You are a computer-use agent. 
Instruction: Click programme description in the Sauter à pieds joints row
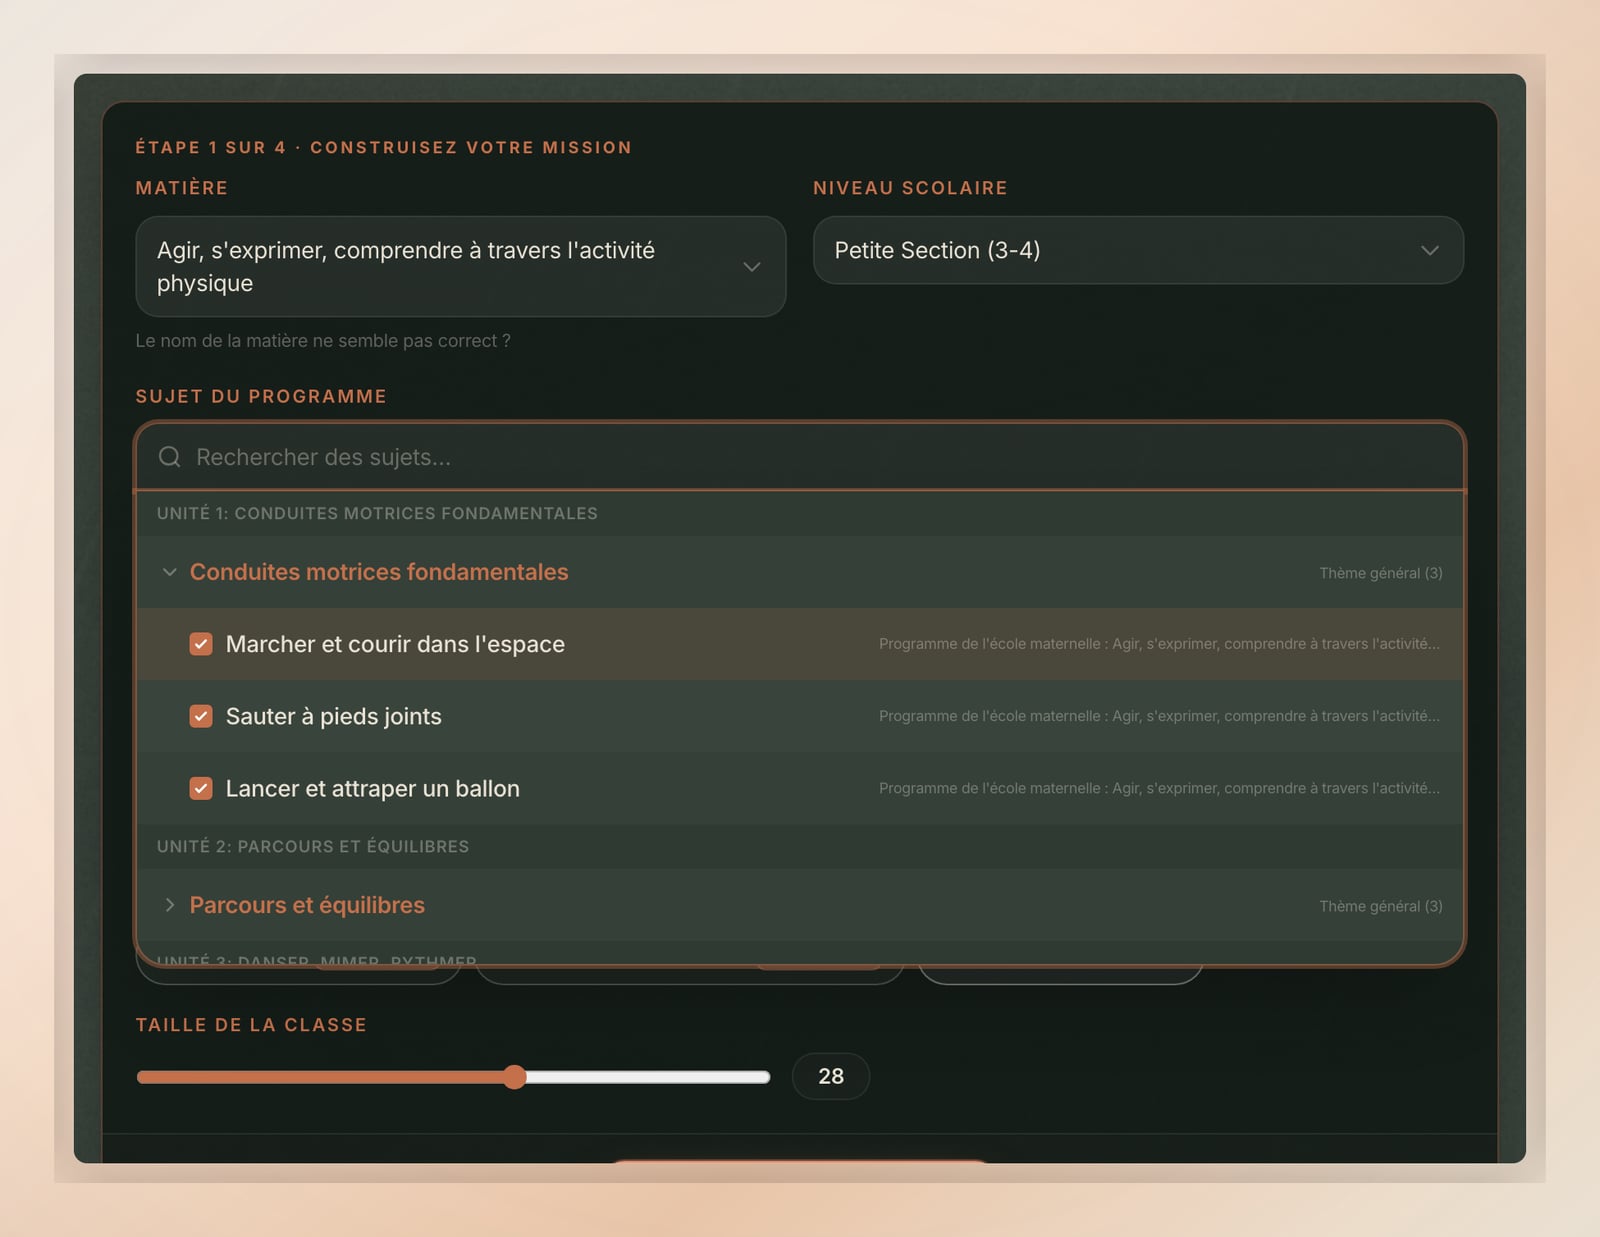click(x=1159, y=716)
